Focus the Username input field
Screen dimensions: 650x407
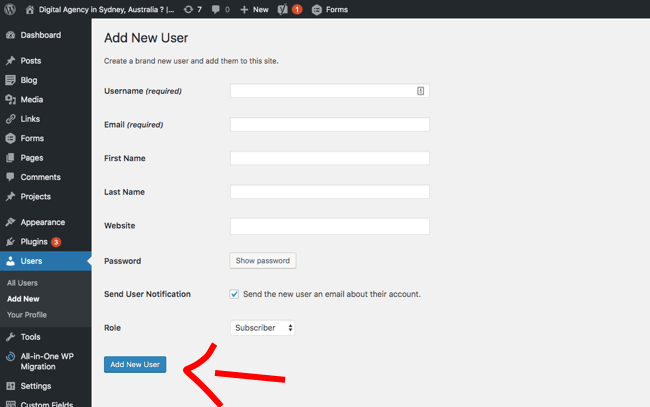(x=330, y=91)
